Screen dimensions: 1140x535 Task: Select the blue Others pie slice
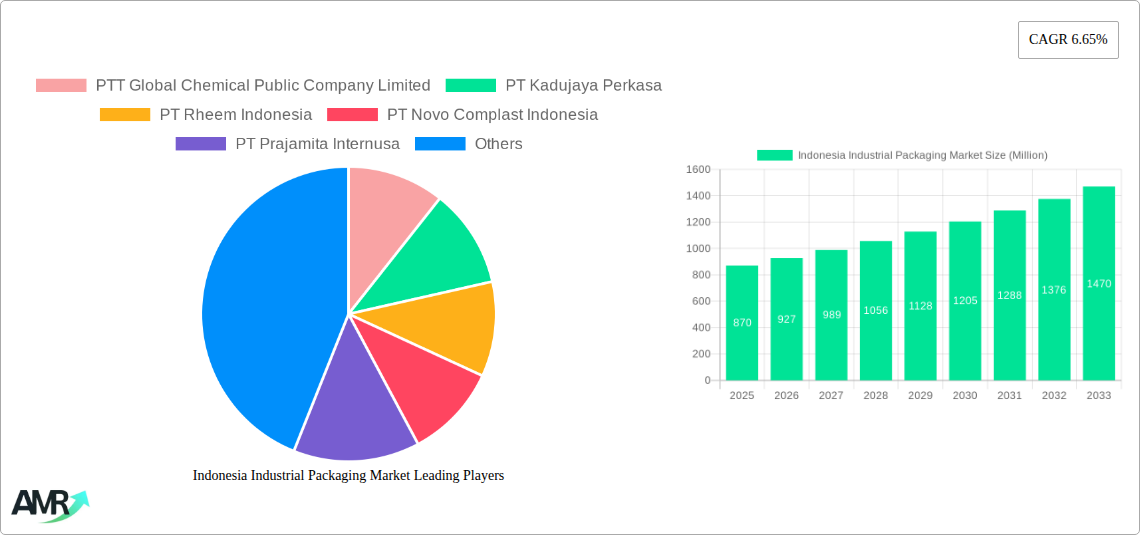[260, 310]
